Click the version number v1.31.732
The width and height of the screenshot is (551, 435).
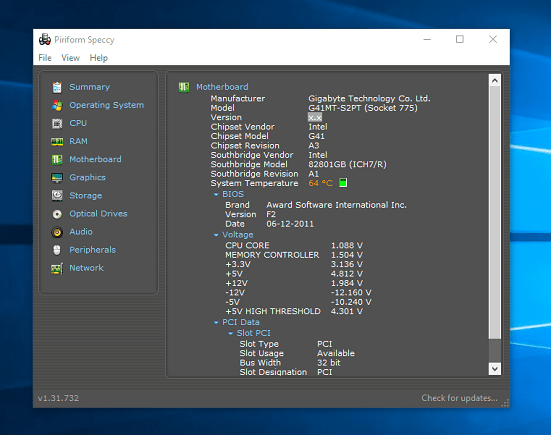click(58, 398)
